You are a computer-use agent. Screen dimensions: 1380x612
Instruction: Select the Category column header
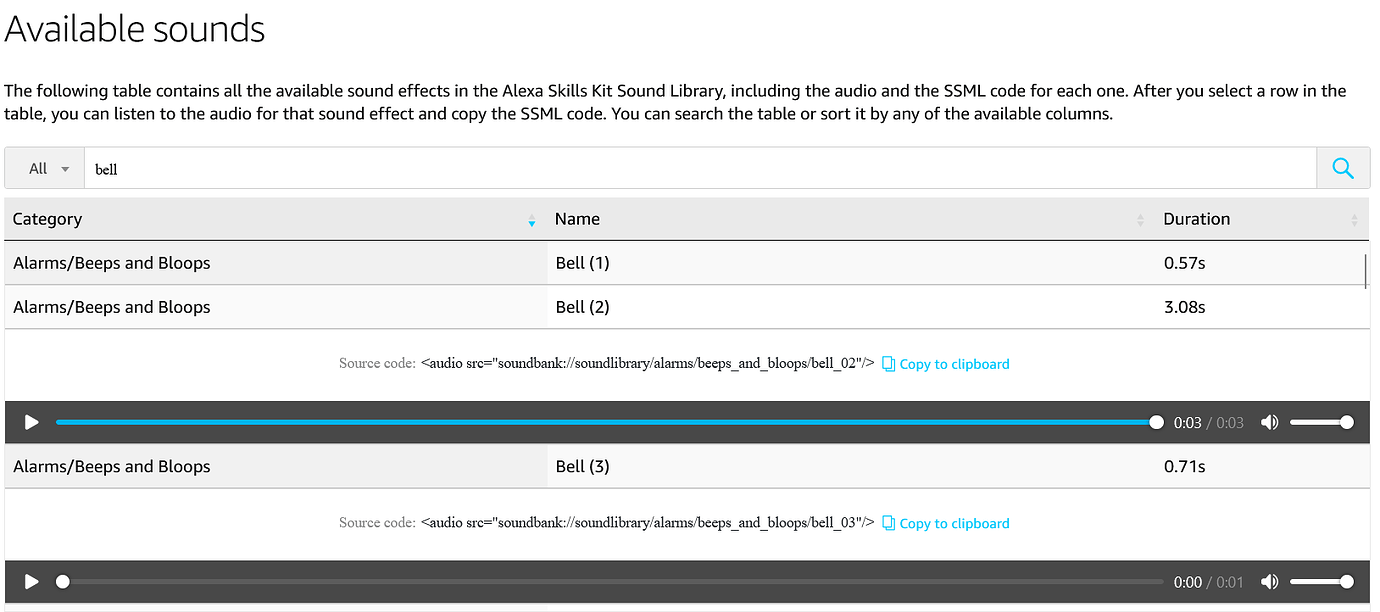(x=49, y=219)
